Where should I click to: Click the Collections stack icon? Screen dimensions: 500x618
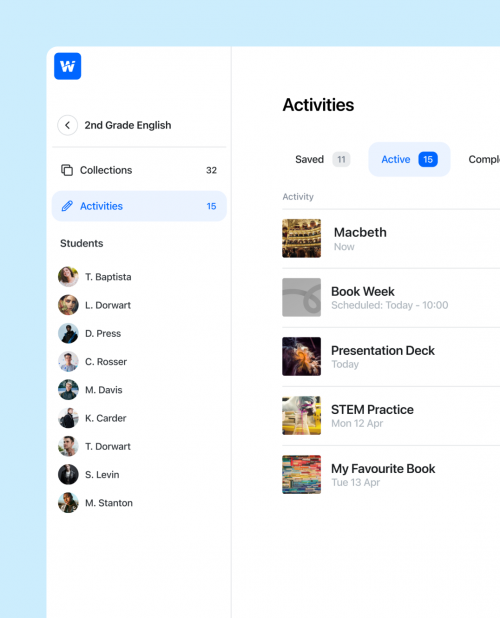(x=67, y=170)
